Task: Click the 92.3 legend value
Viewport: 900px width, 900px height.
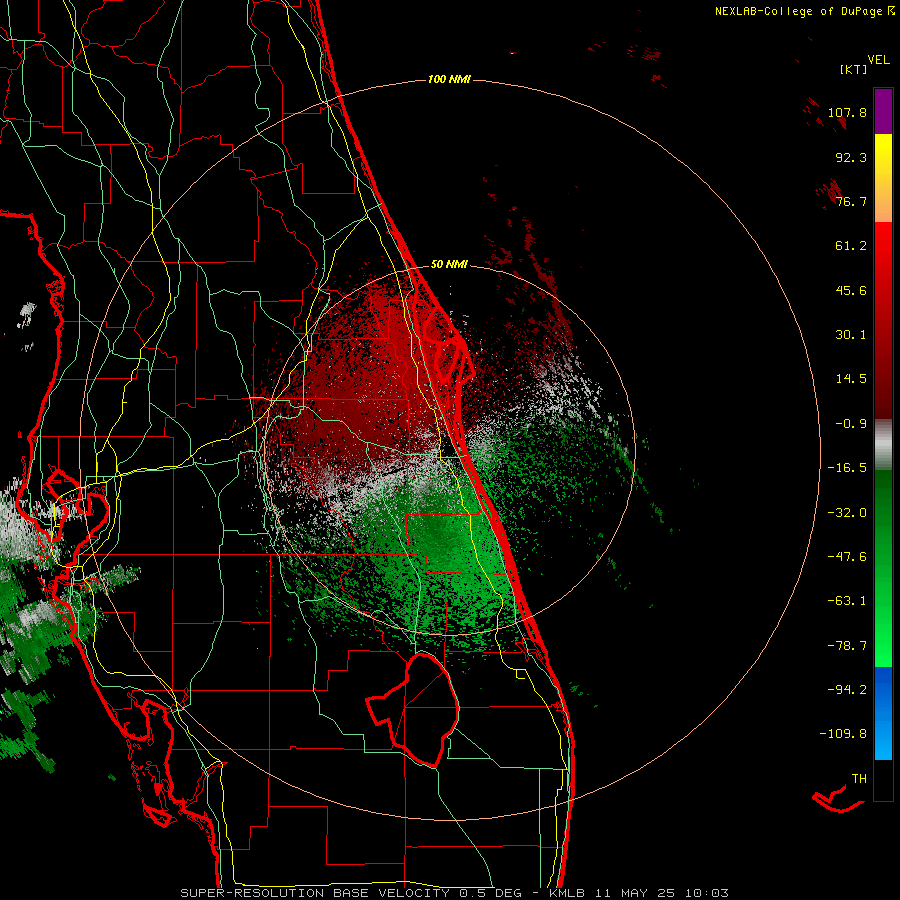Action: click(x=851, y=157)
